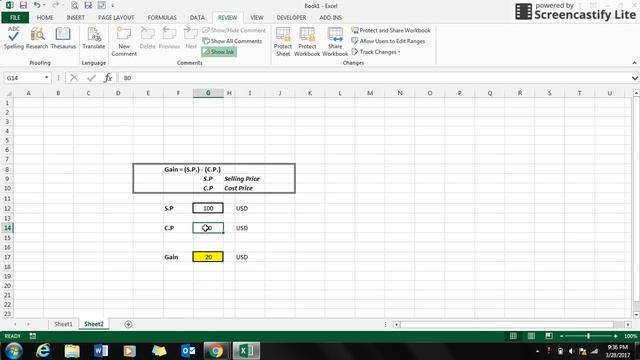Switch to the DATA tab
The height and width of the screenshot is (360, 640).
(x=197, y=18)
